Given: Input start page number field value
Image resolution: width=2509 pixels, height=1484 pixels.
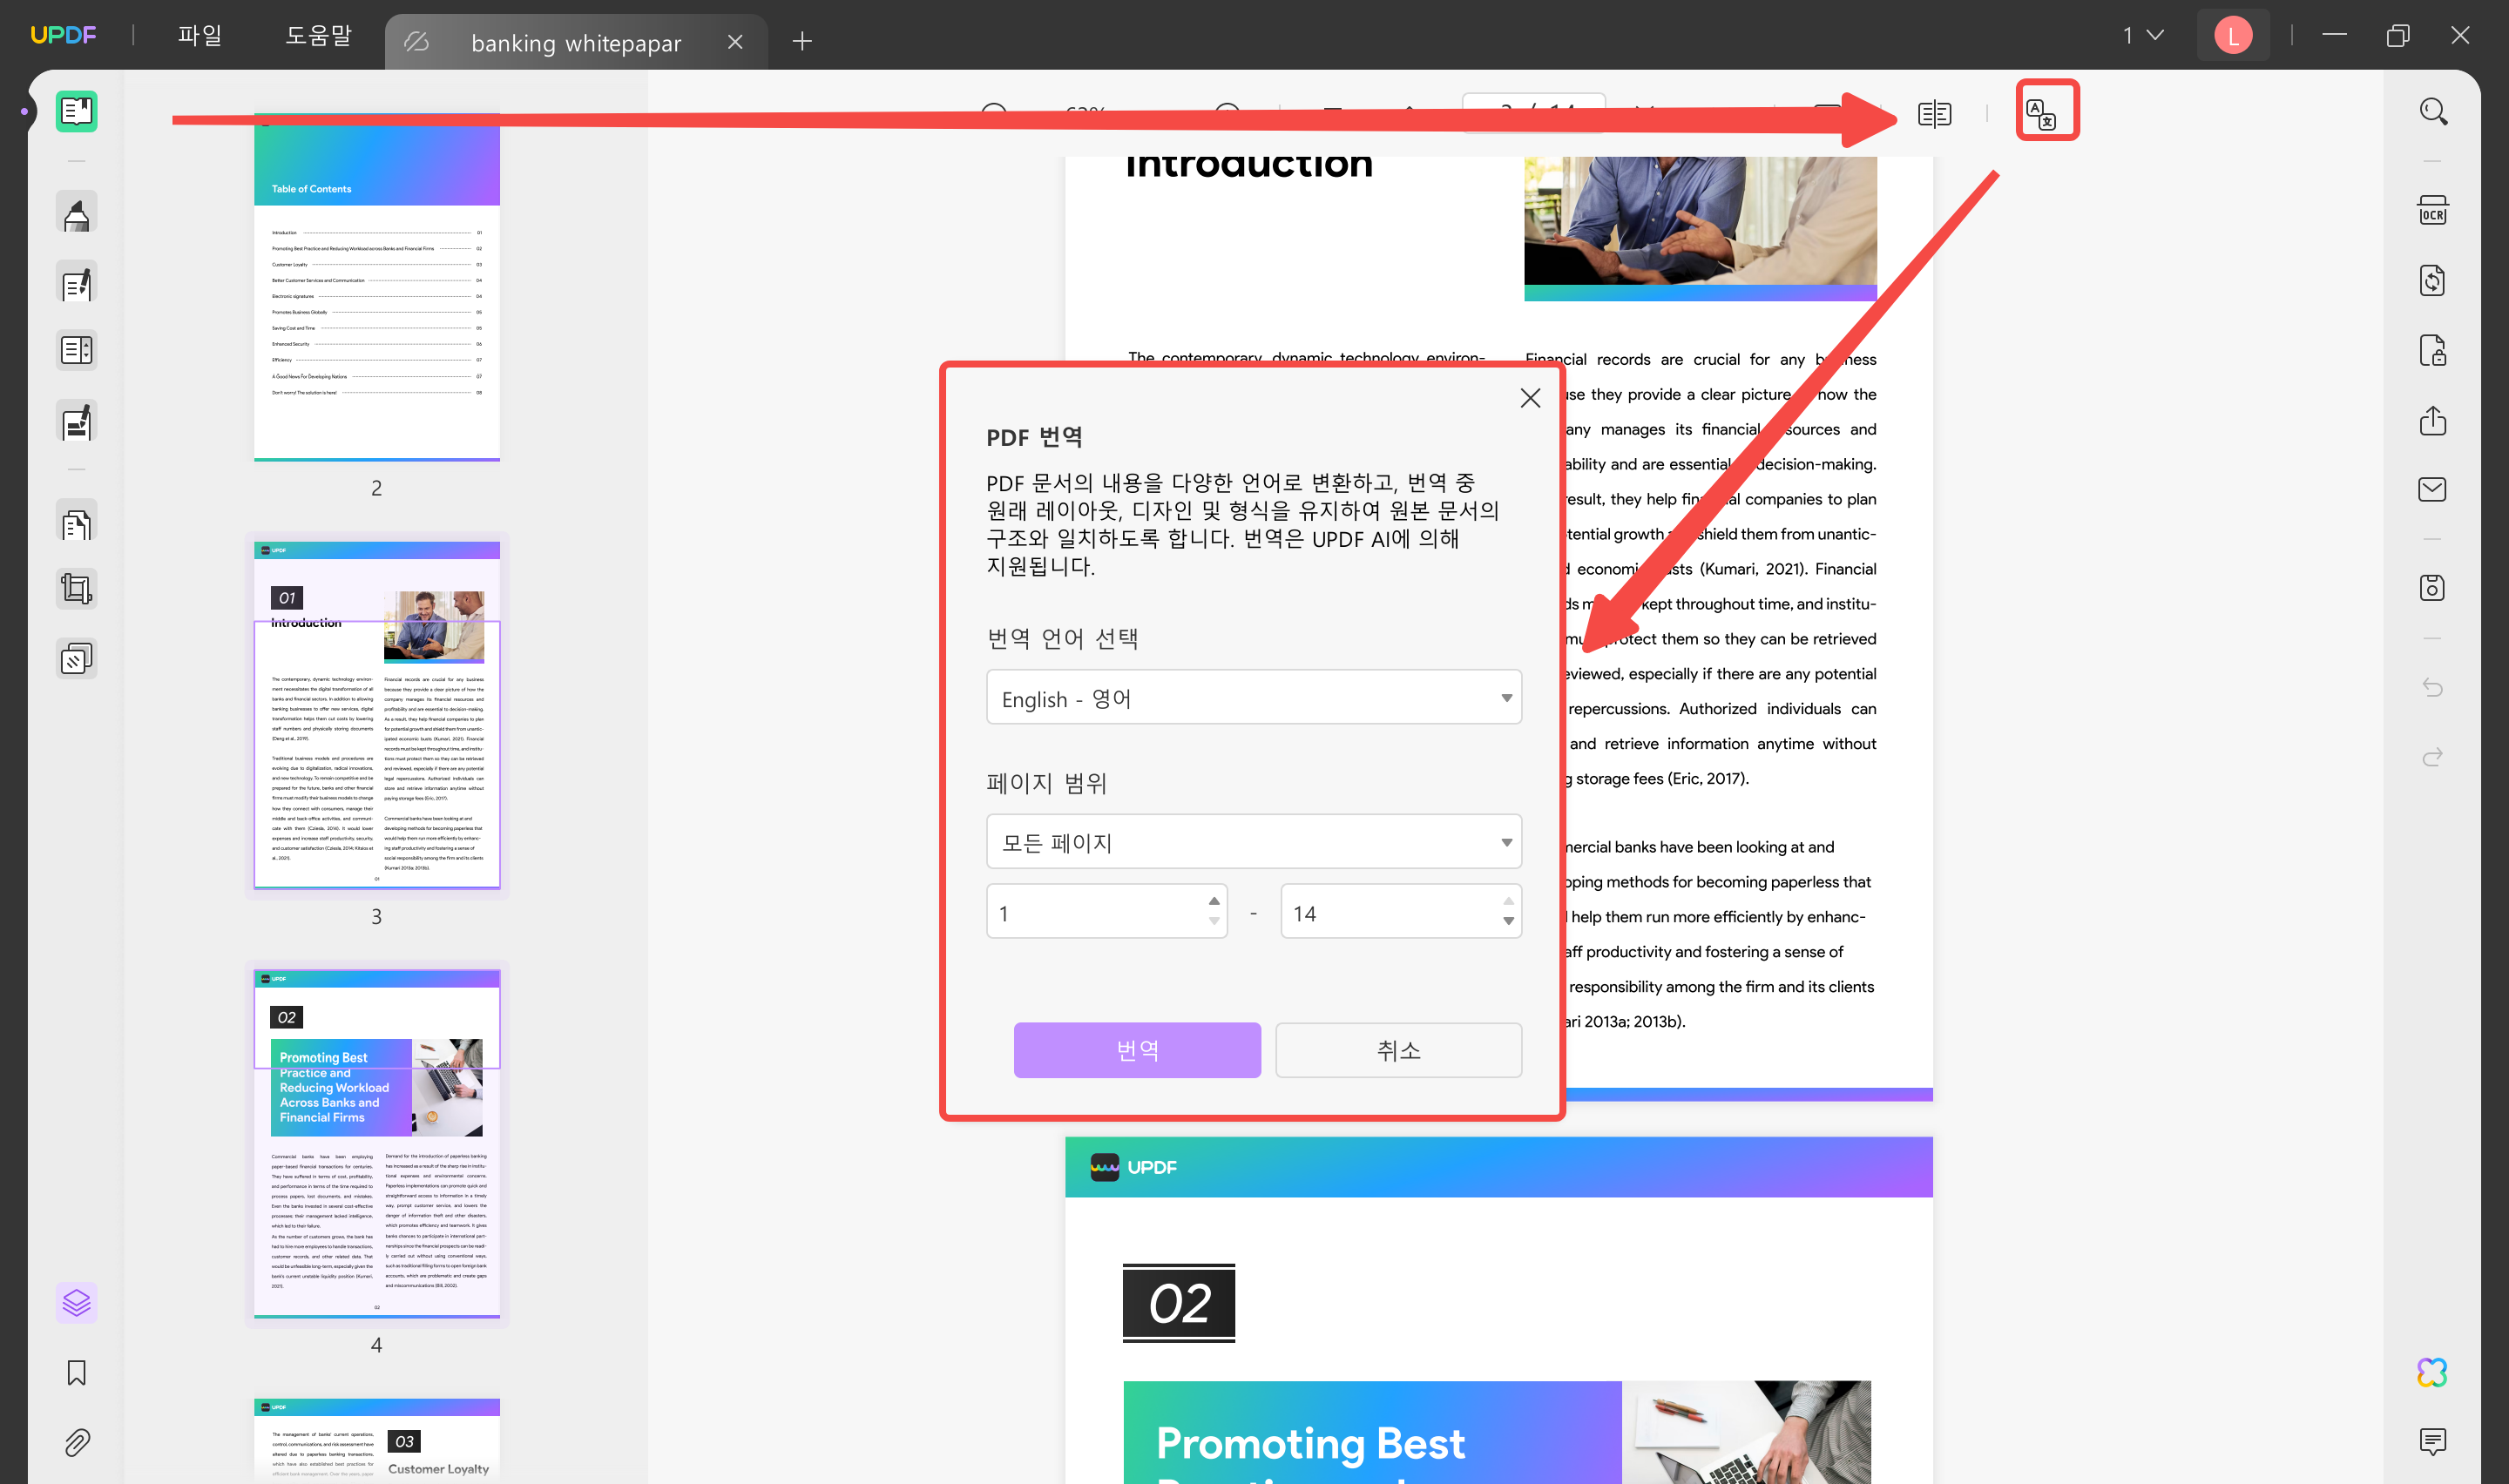Looking at the screenshot, I should [1095, 912].
